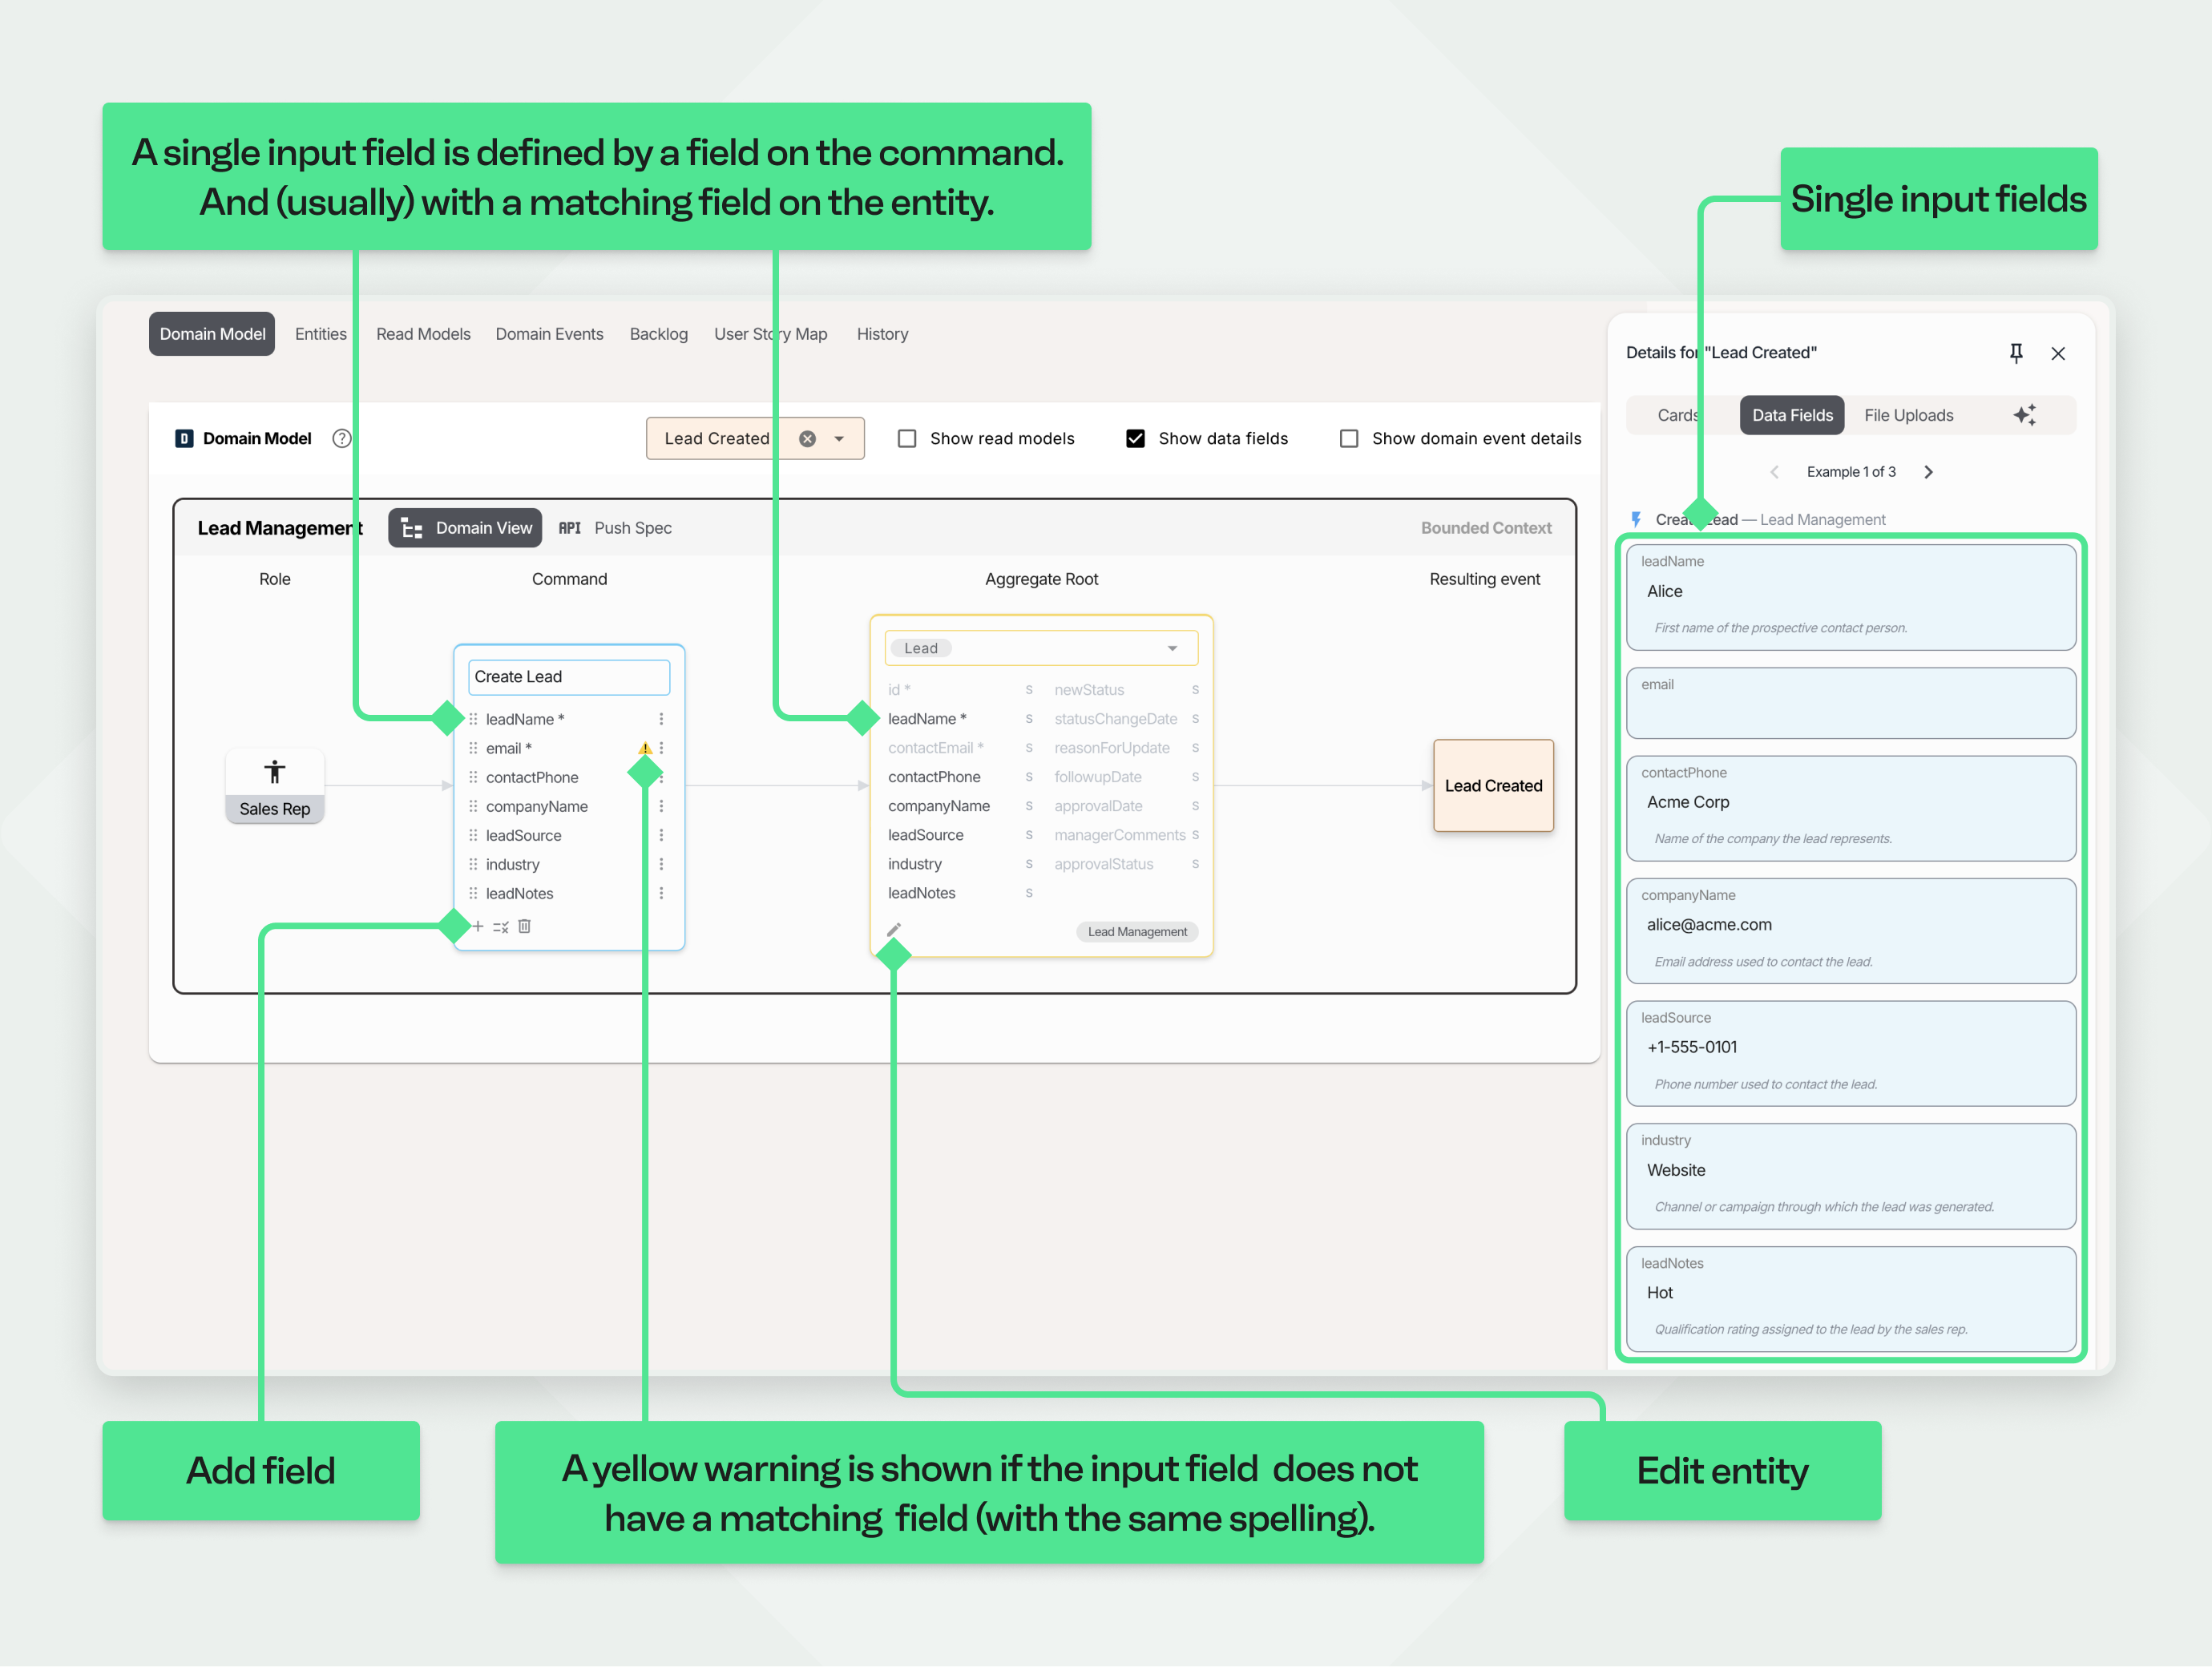The height and width of the screenshot is (1667, 2212).
Task: Clear the Lead Created event selection
Action: (x=808, y=438)
